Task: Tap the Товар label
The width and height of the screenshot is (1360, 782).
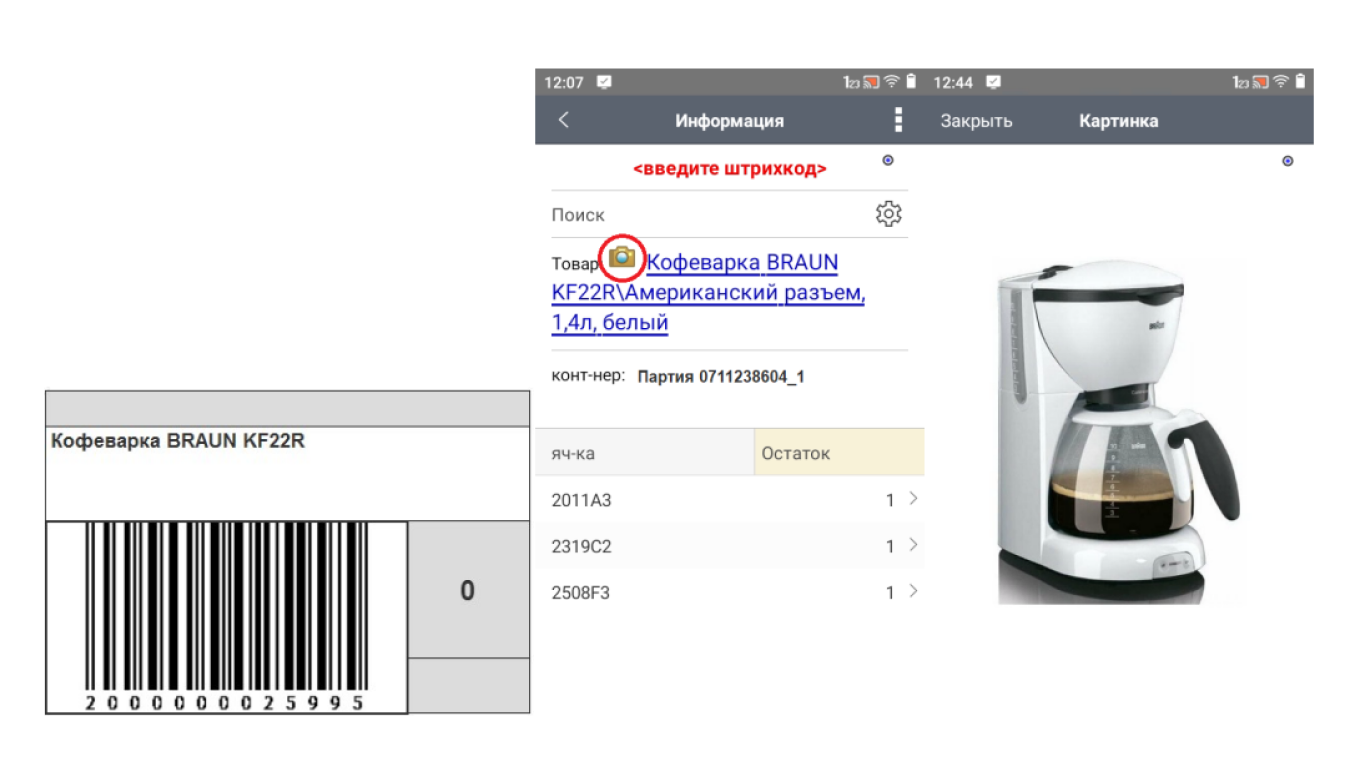Action: [575, 264]
